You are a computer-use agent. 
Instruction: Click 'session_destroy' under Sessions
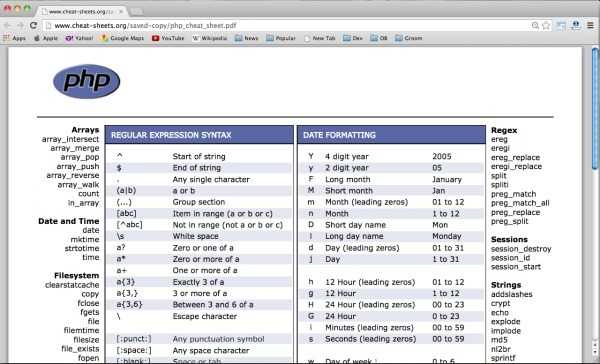[521, 249]
